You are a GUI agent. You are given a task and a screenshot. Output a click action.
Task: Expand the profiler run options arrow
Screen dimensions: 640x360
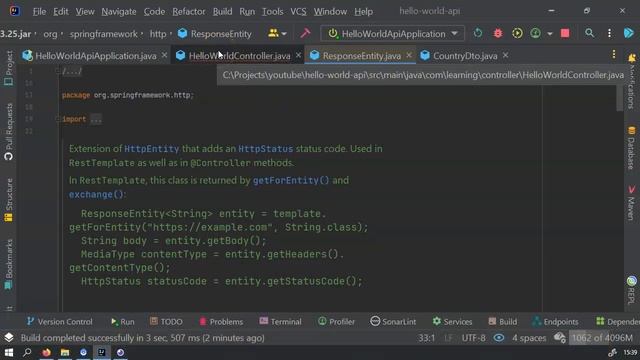[x=550, y=33]
